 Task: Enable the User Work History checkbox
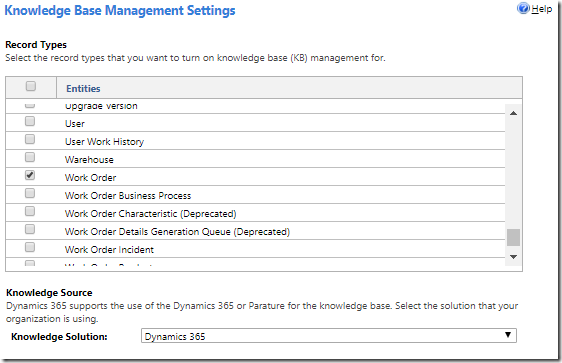tap(30, 139)
